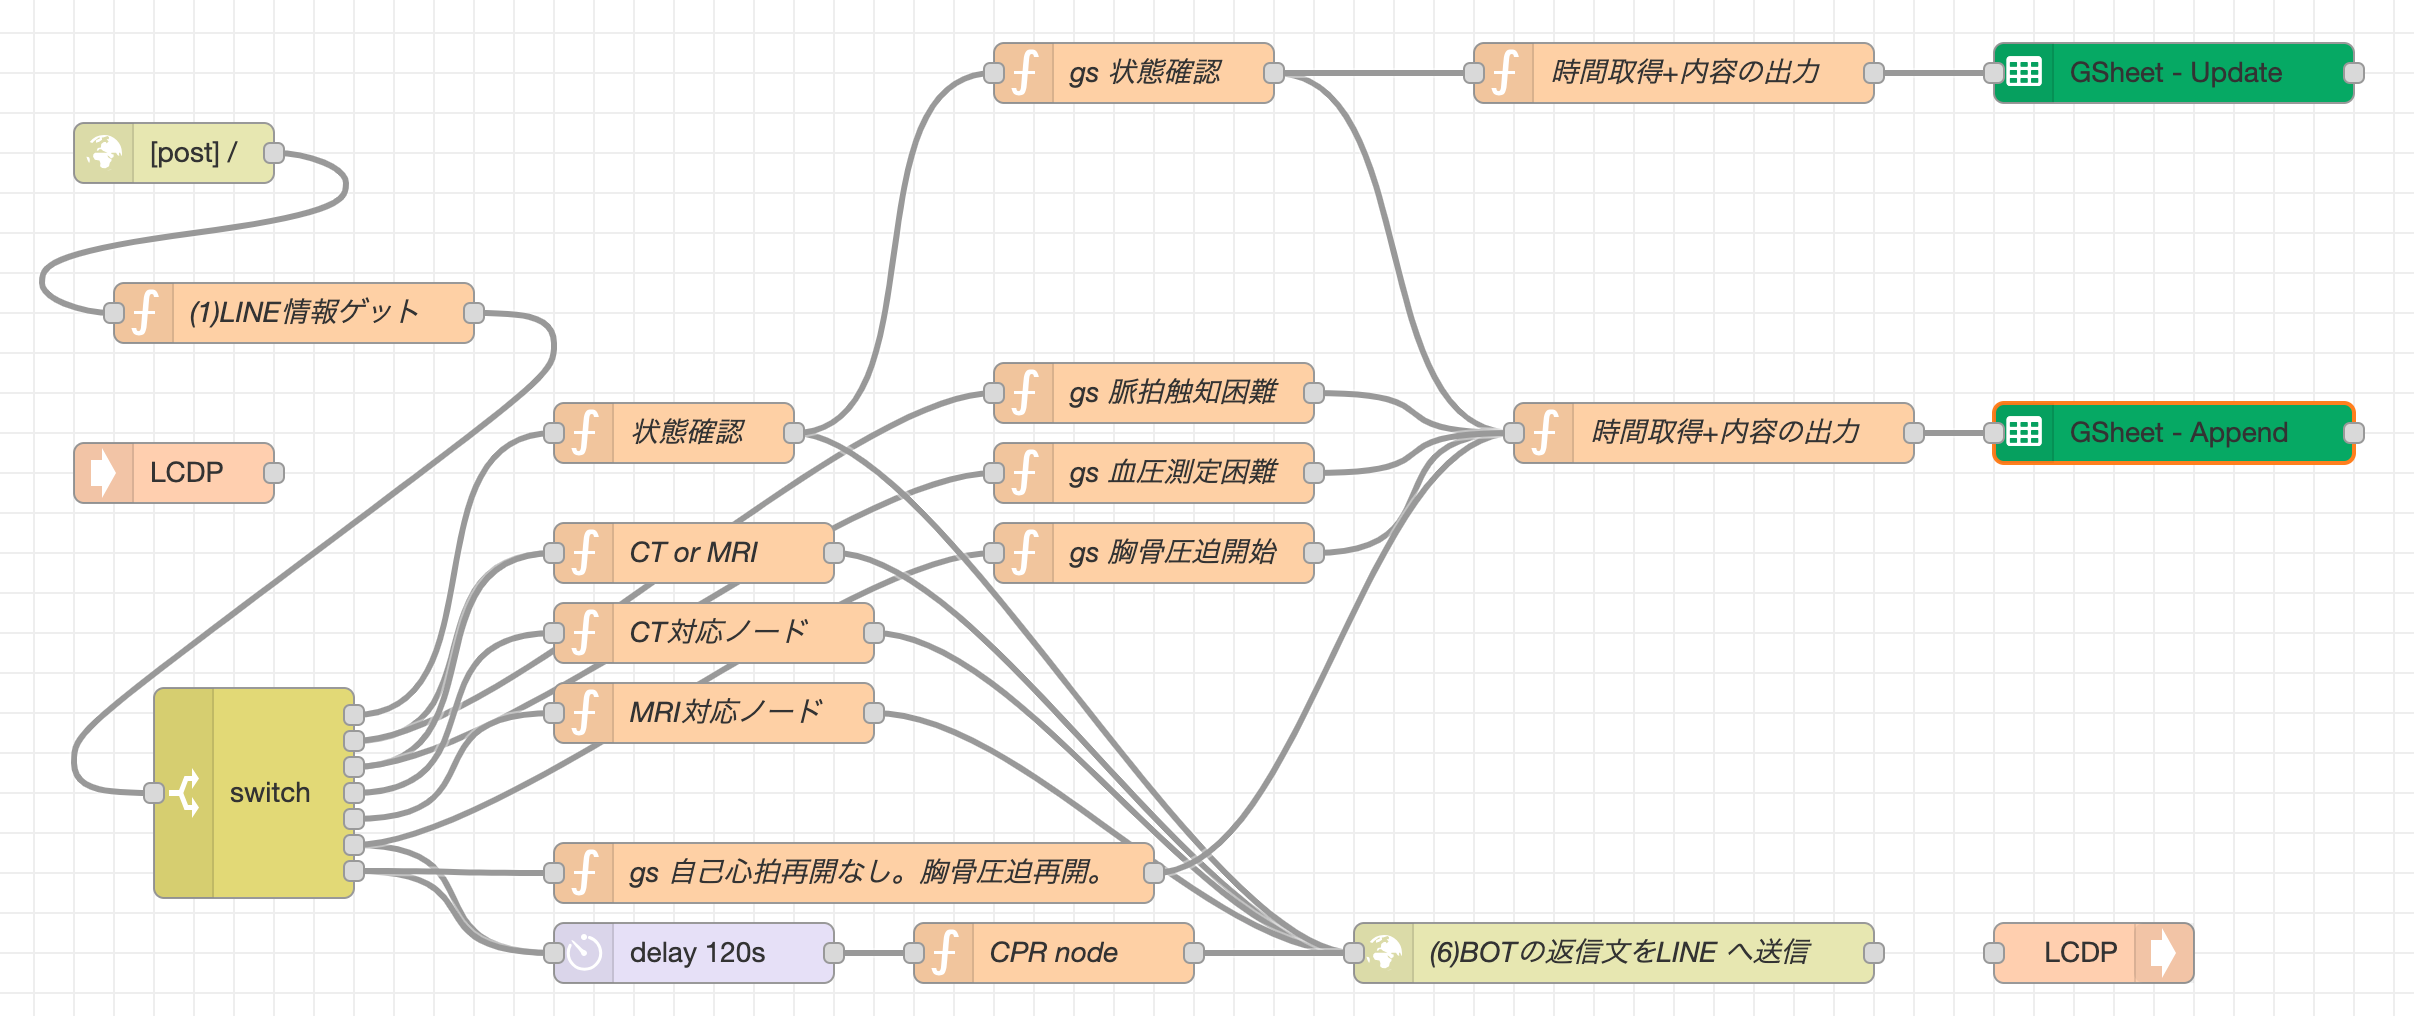Click the spreadsheet icon on GSheet - Append node

click(x=2024, y=432)
